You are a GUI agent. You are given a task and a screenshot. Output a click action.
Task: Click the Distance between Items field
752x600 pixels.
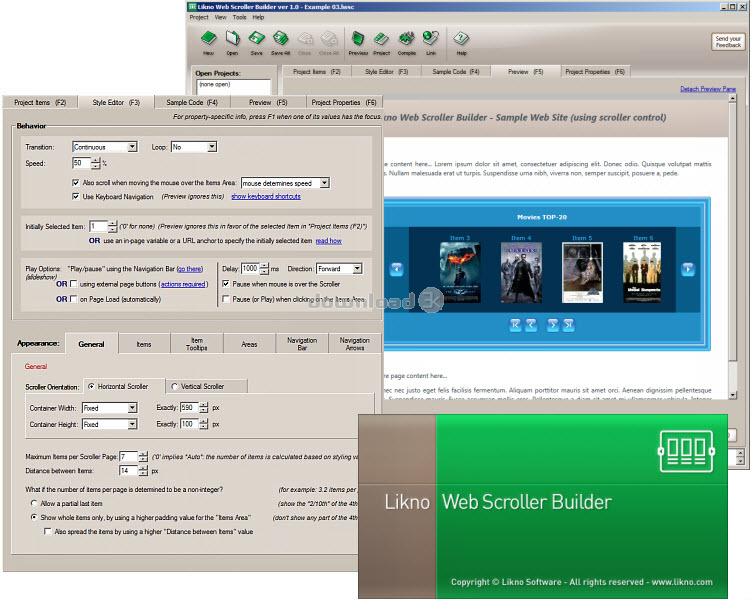[128, 471]
